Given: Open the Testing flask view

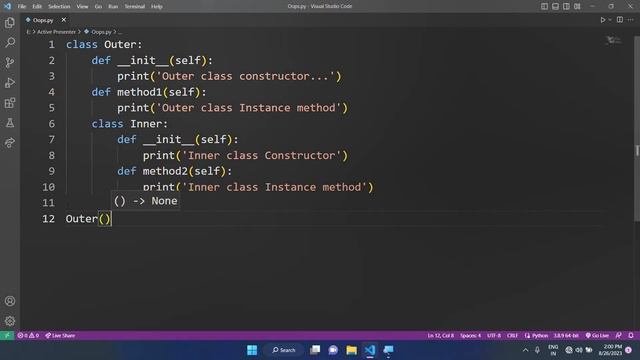Looking at the screenshot, I should point(10,122).
